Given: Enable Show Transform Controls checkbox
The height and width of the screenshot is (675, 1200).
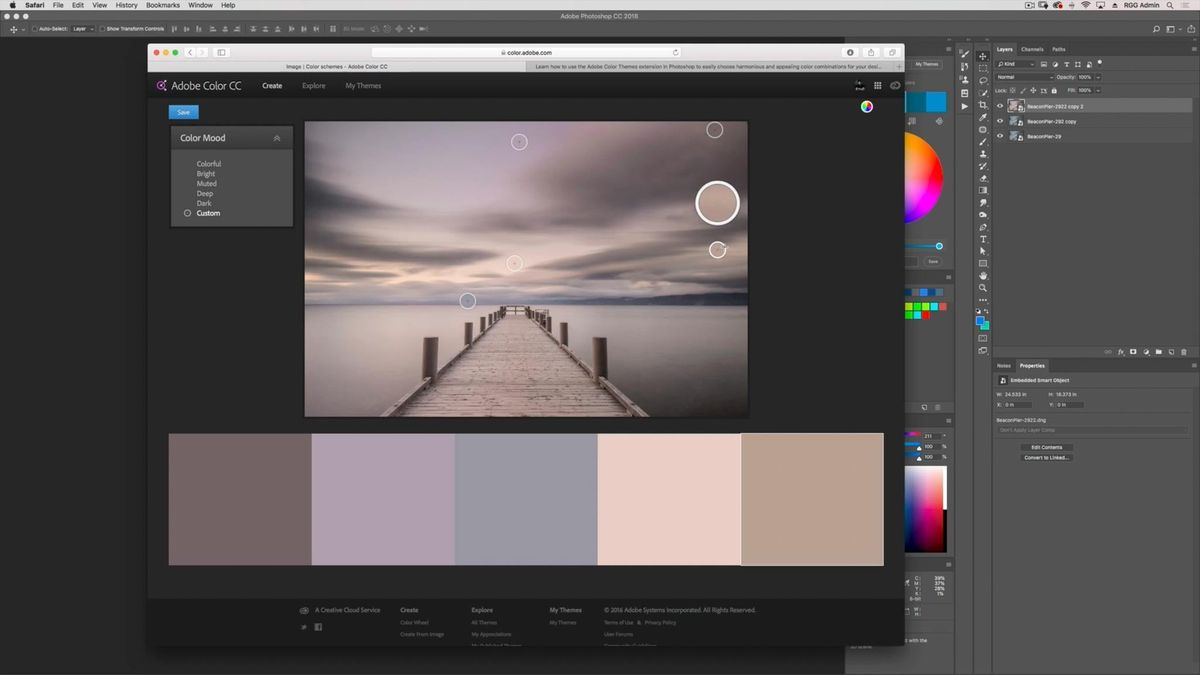Looking at the screenshot, I should (x=102, y=29).
